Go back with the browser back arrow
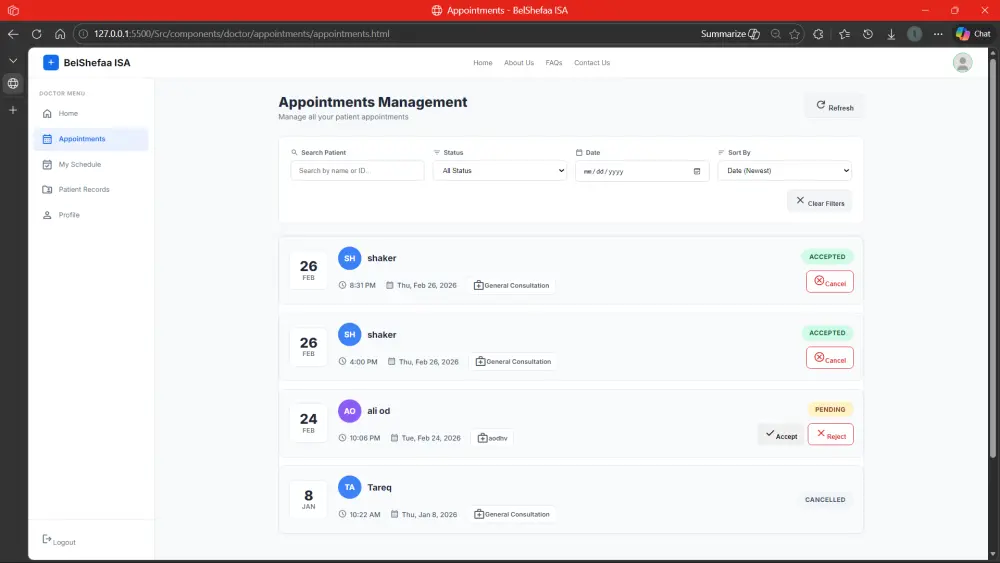This screenshot has height=563, width=1000. coord(13,34)
